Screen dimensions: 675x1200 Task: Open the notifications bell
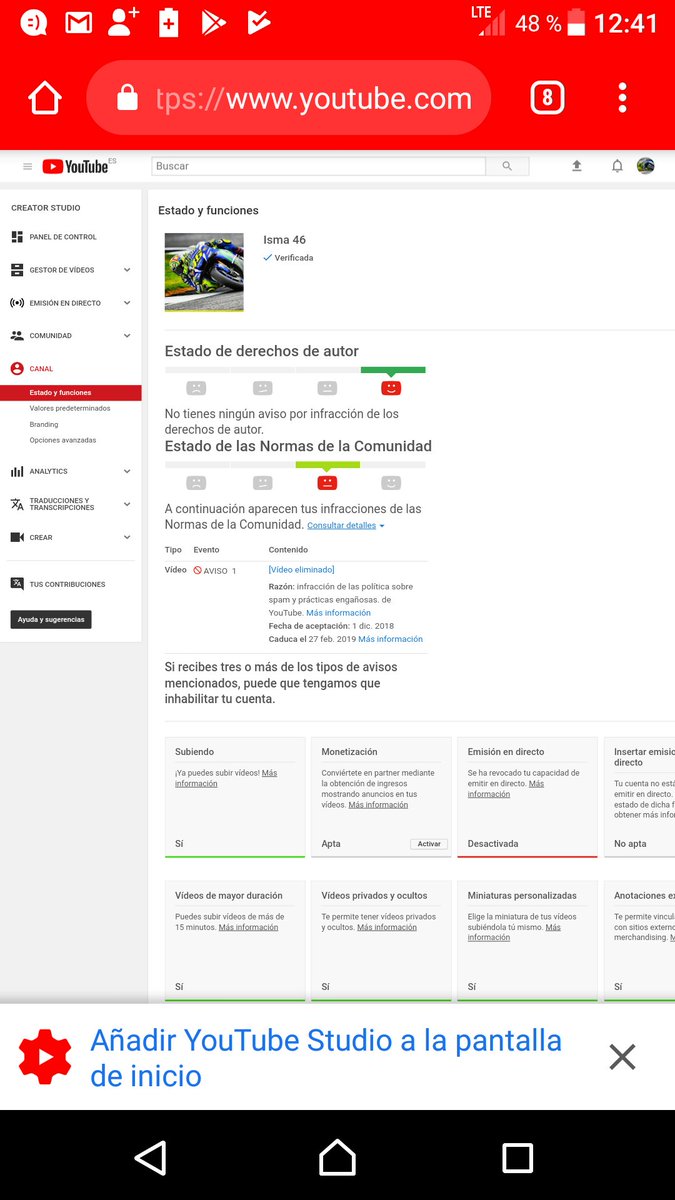617,166
